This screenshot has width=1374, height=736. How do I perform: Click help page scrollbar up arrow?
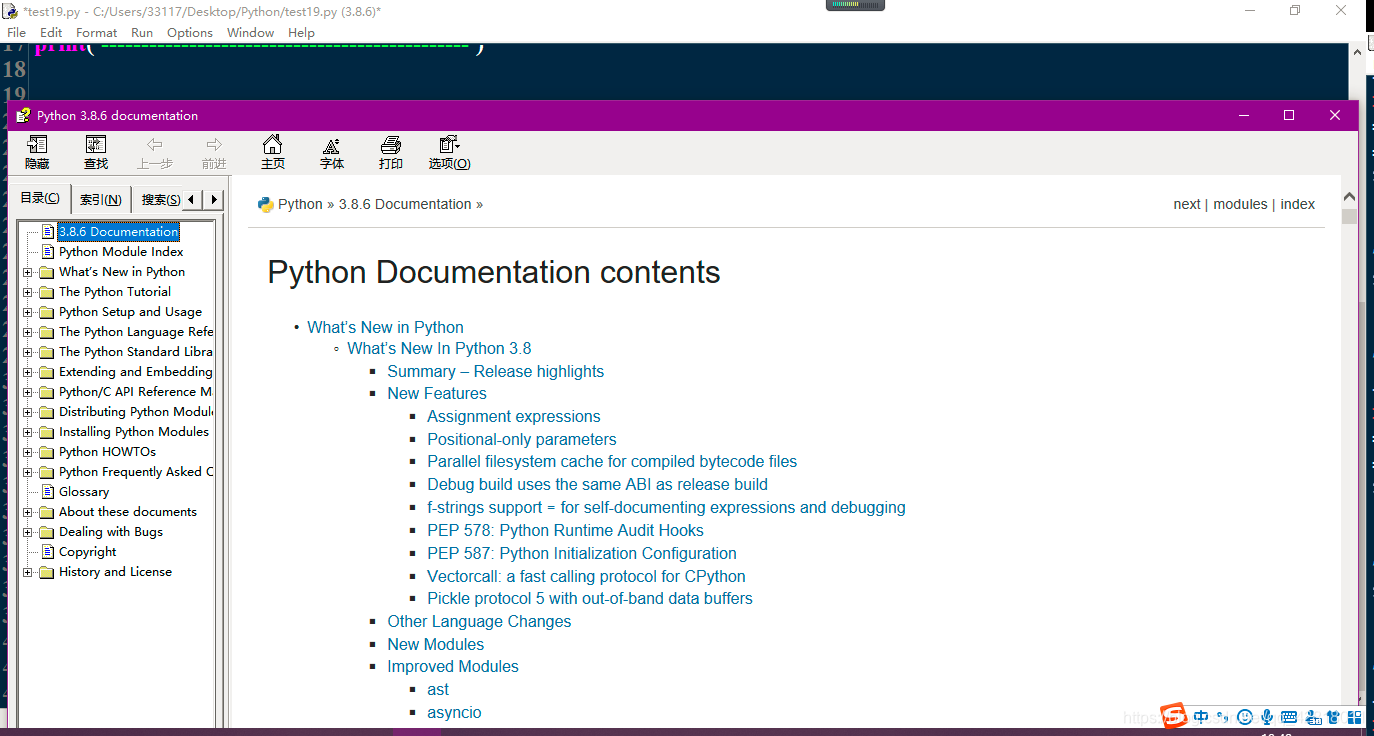coord(1349,197)
